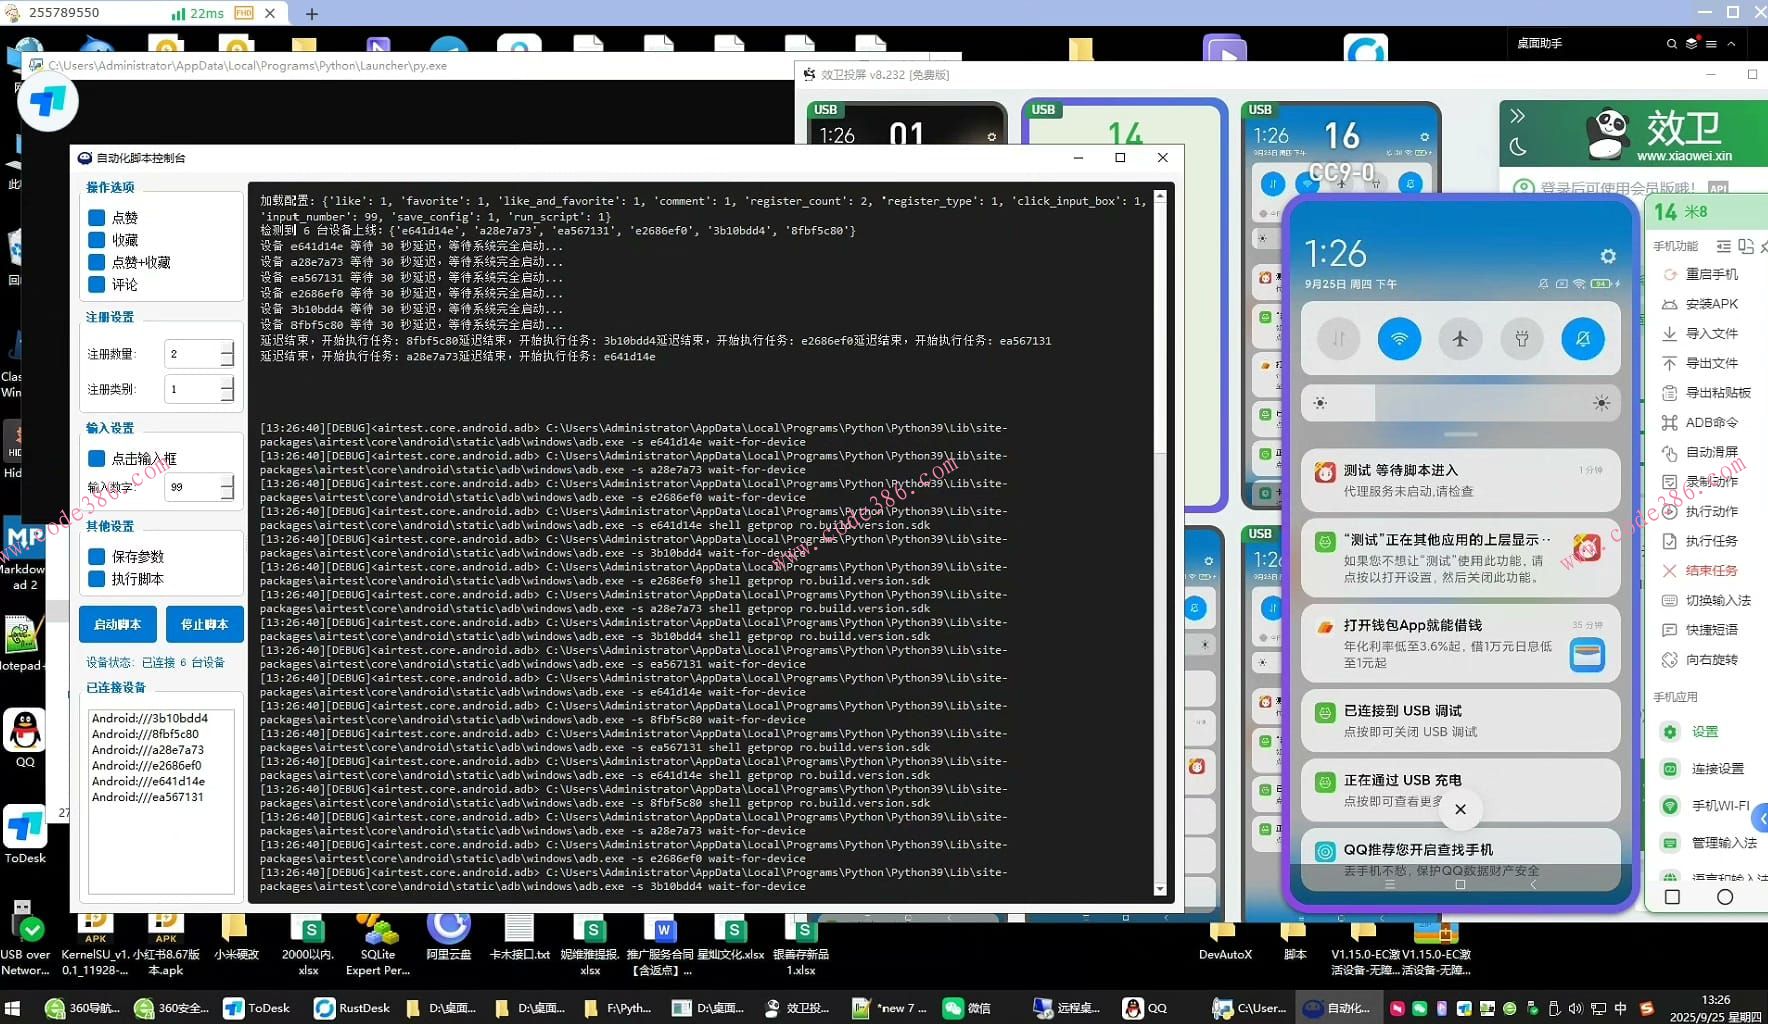Open phone settings gear beside the clock
This screenshot has width=1768, height=1024.
[1607, 256]
